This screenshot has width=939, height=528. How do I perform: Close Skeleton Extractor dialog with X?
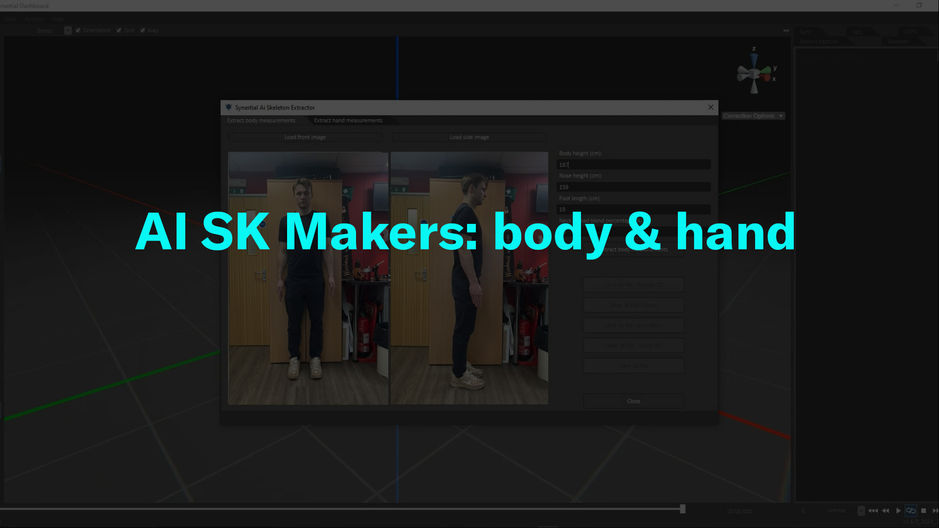[710, 107]
